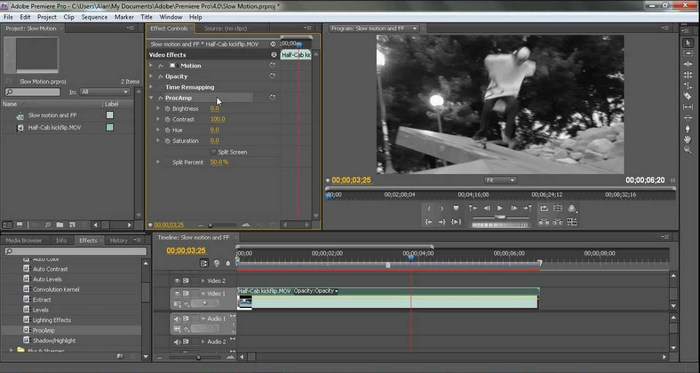
Task: Click Go to In point button
Action: pos(429,221)
